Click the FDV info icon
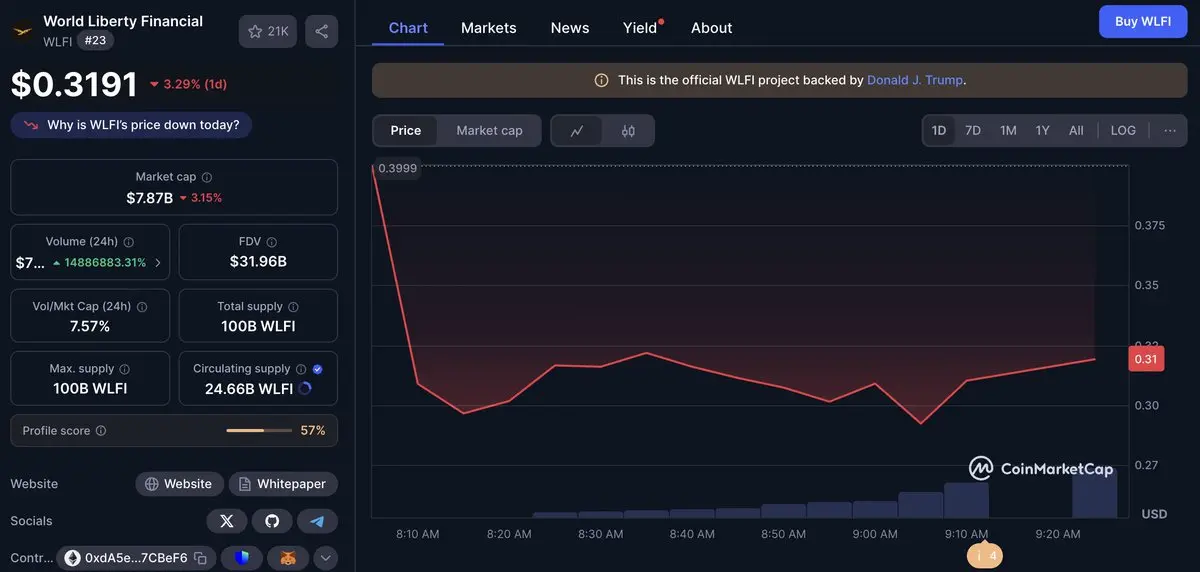 pos(272,242)
